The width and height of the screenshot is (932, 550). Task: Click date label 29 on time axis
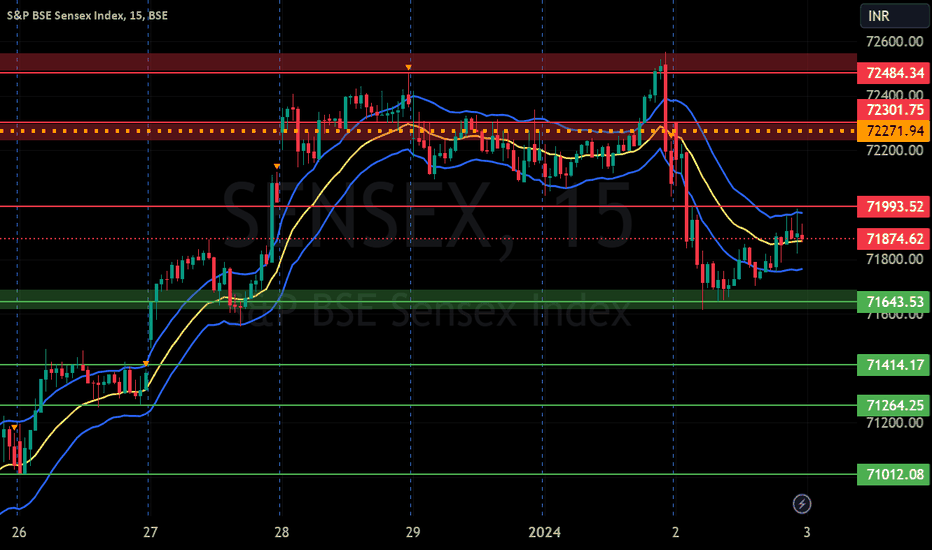tap(413, 532)
